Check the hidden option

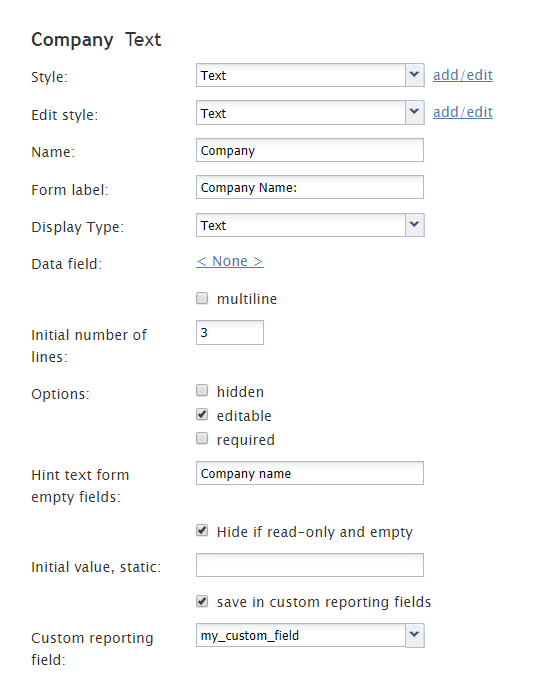[202, 390]
